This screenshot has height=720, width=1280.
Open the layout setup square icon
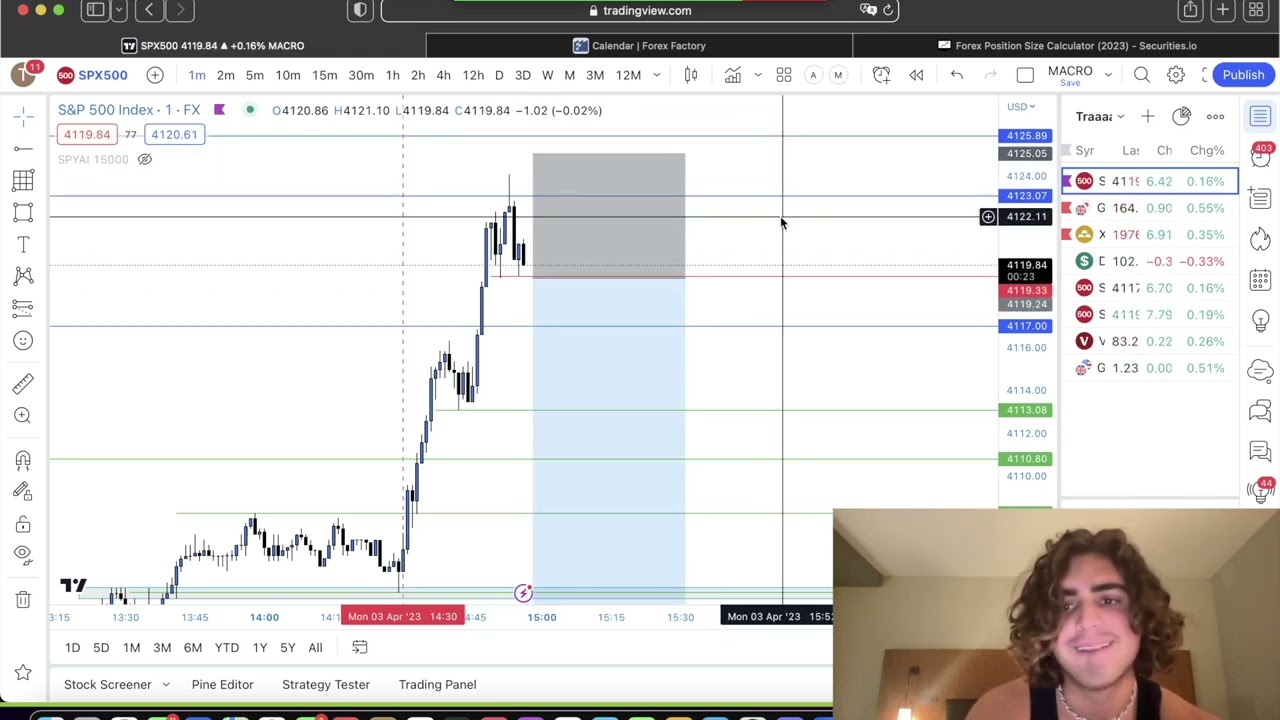tap(1025, 75)
